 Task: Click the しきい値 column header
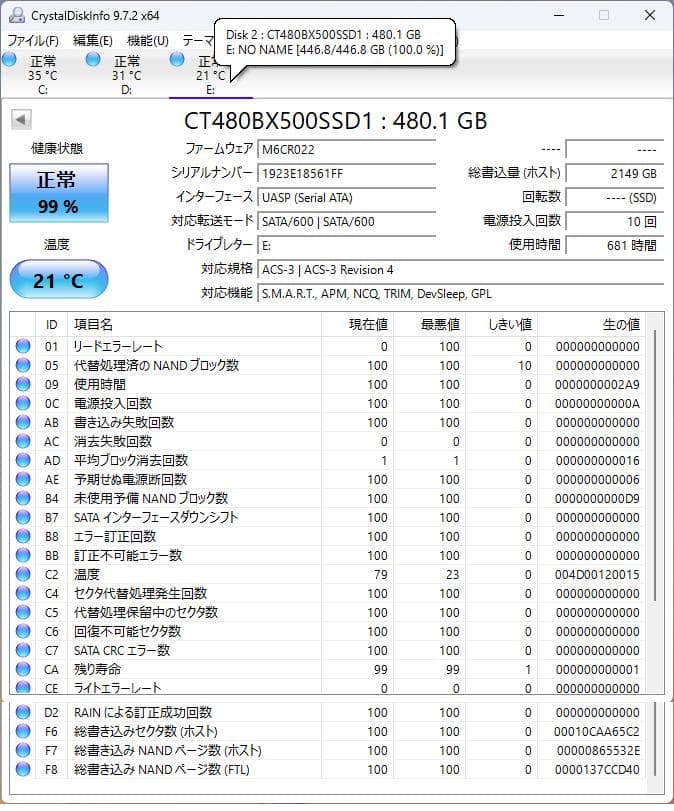[x=501, y=324]
